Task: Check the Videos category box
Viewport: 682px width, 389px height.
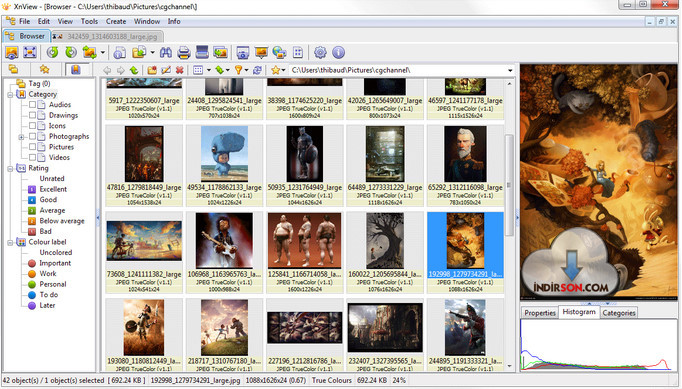Action: pos(32,157)
